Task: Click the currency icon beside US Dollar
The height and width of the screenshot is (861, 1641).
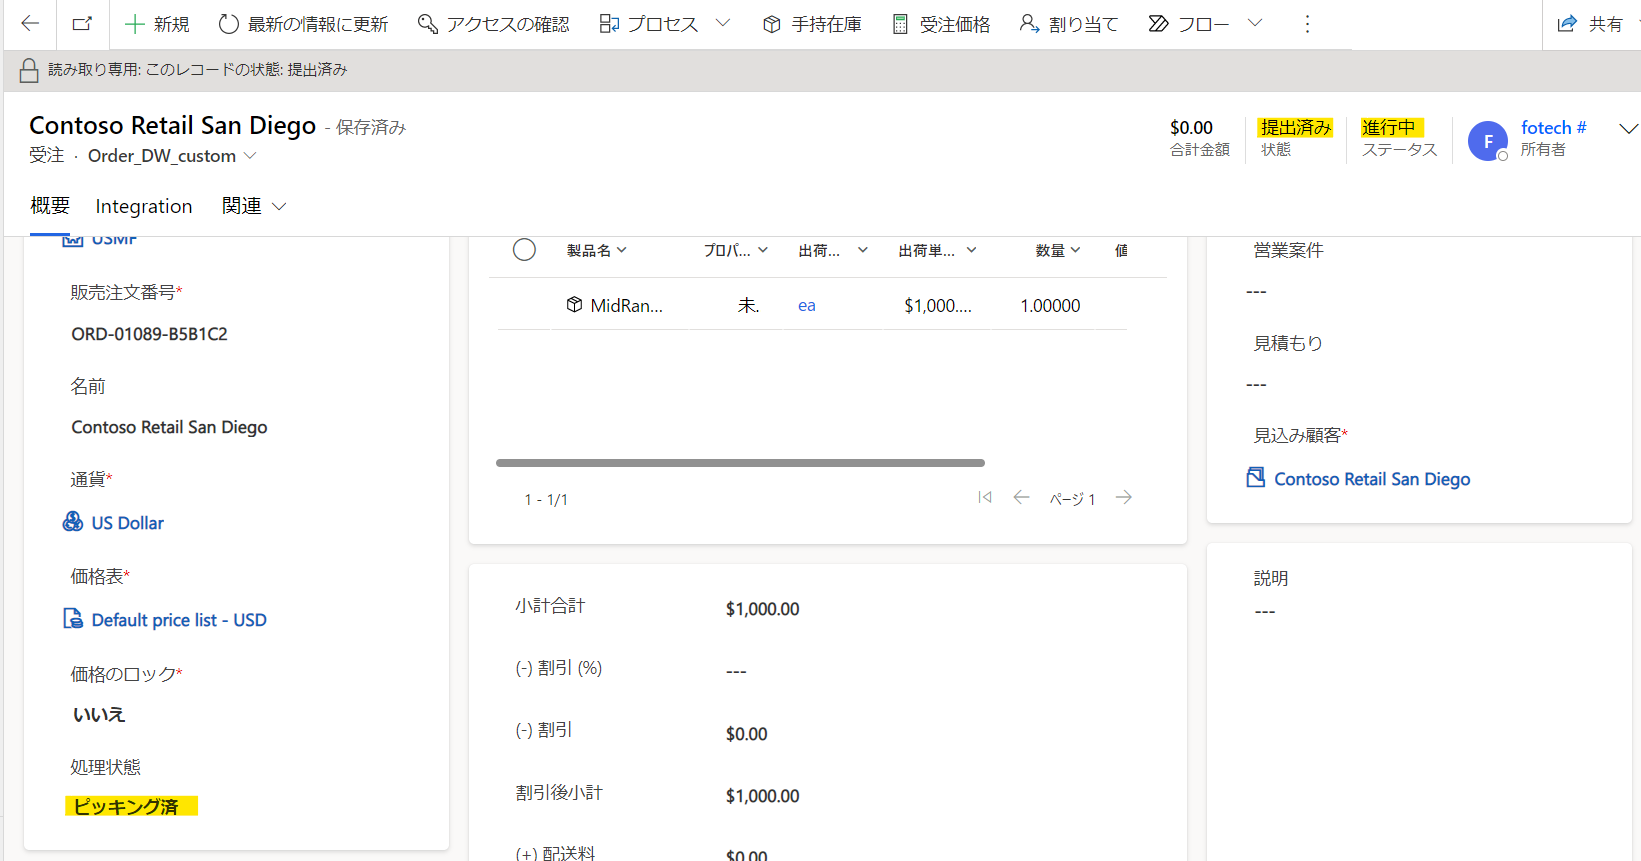Action: pyautogui.click(x=73, y=522)
